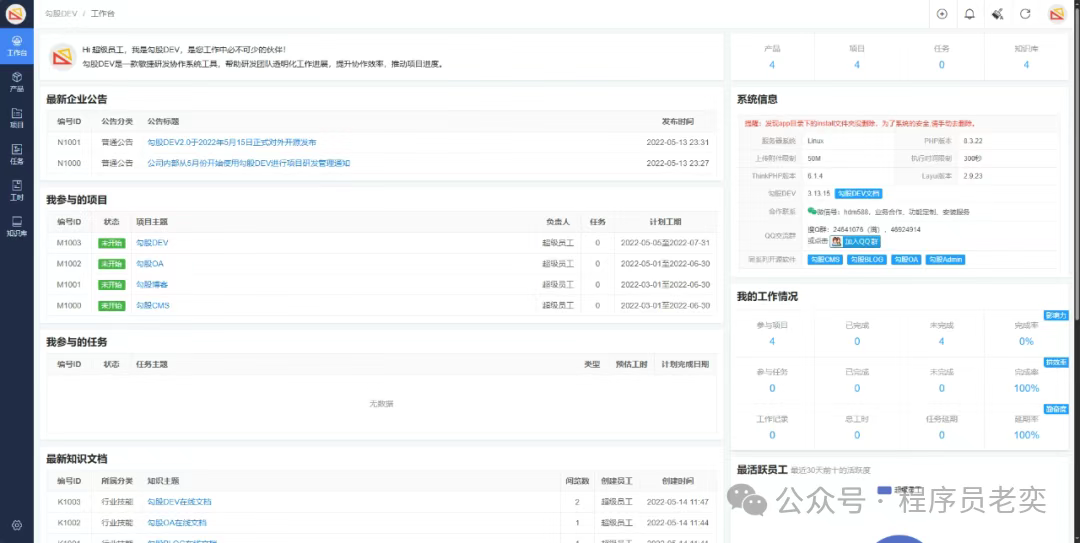Image resolution: width=1080 pixels, height=543 pixels.
Task: Open the 勾股OA project link
Action: pyautogui.click(x=150, y=263)
